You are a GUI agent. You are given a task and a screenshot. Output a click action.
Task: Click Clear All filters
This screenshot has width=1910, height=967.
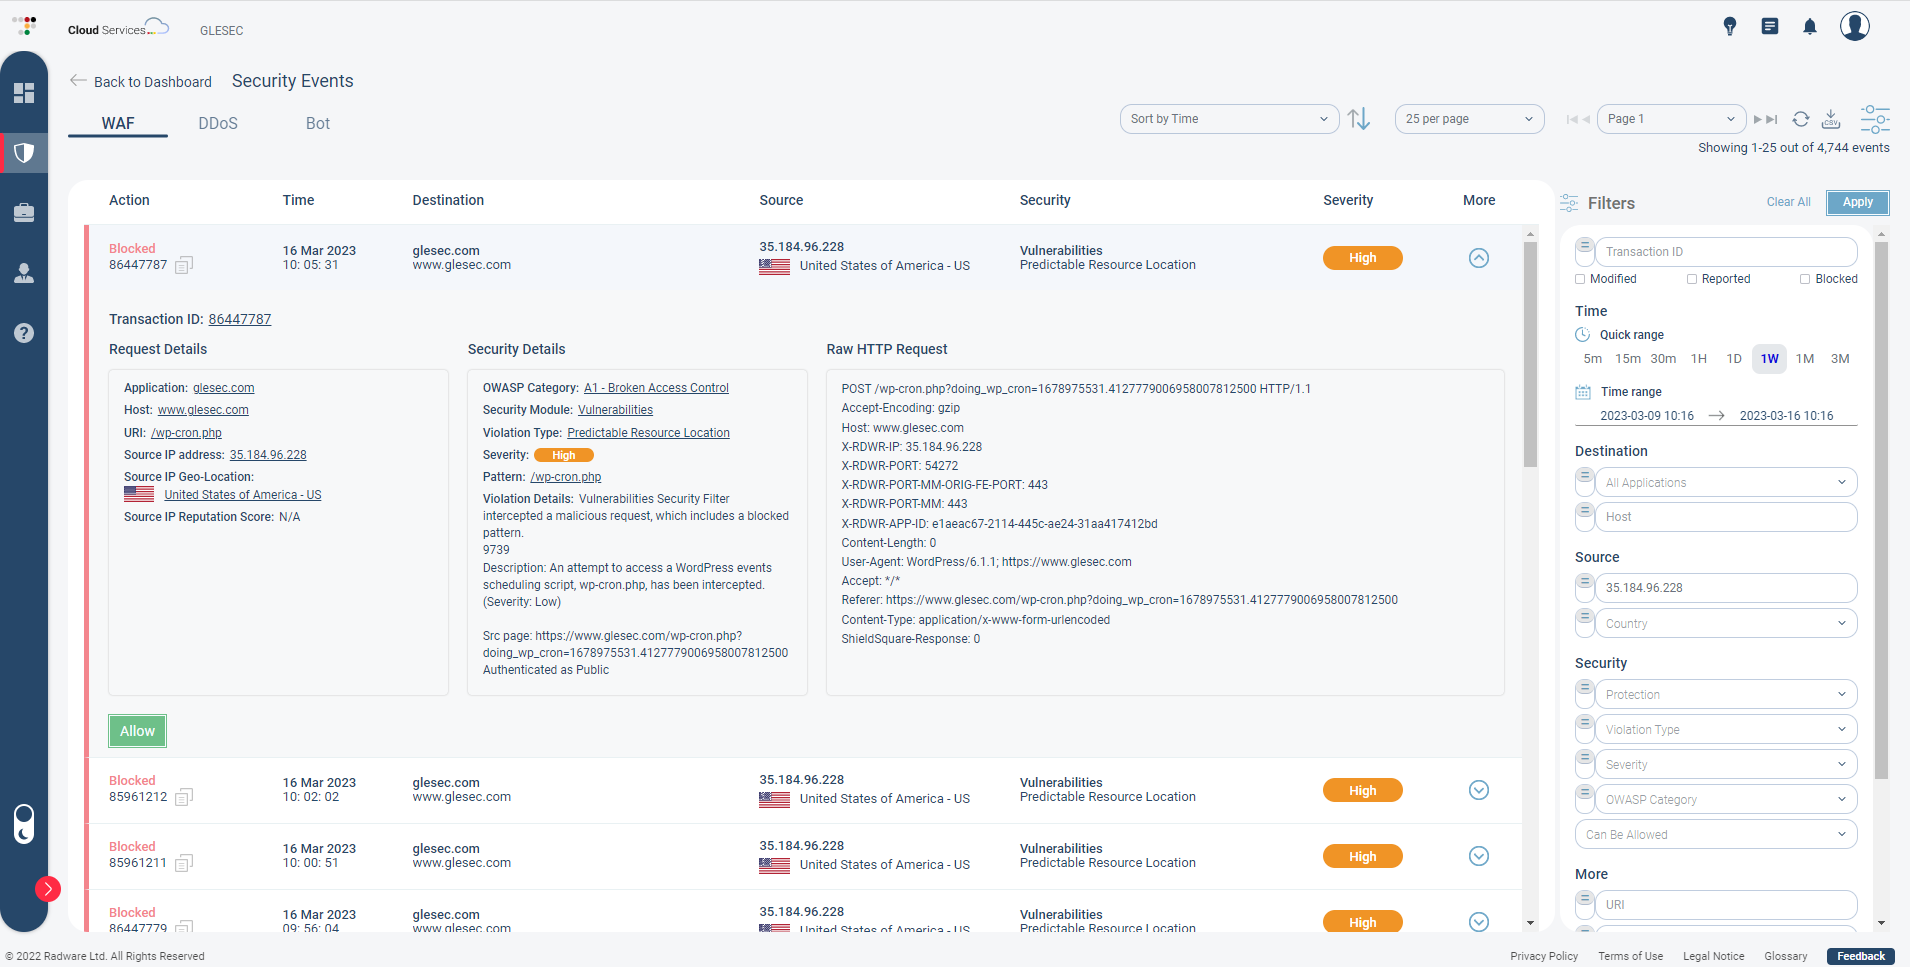point(1788,202)
